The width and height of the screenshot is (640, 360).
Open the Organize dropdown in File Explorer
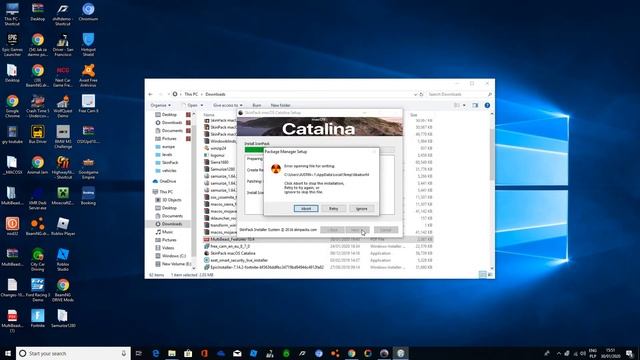(160, 105)
